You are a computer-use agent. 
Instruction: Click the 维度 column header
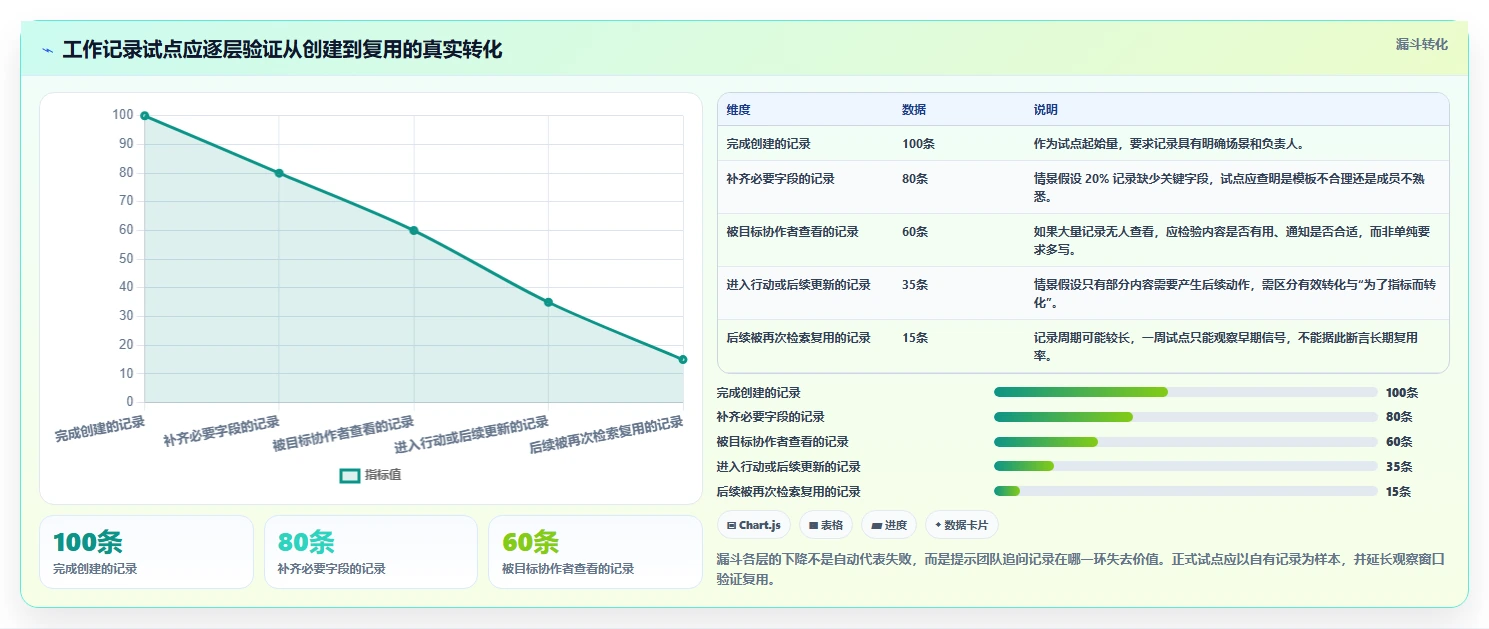739,110
